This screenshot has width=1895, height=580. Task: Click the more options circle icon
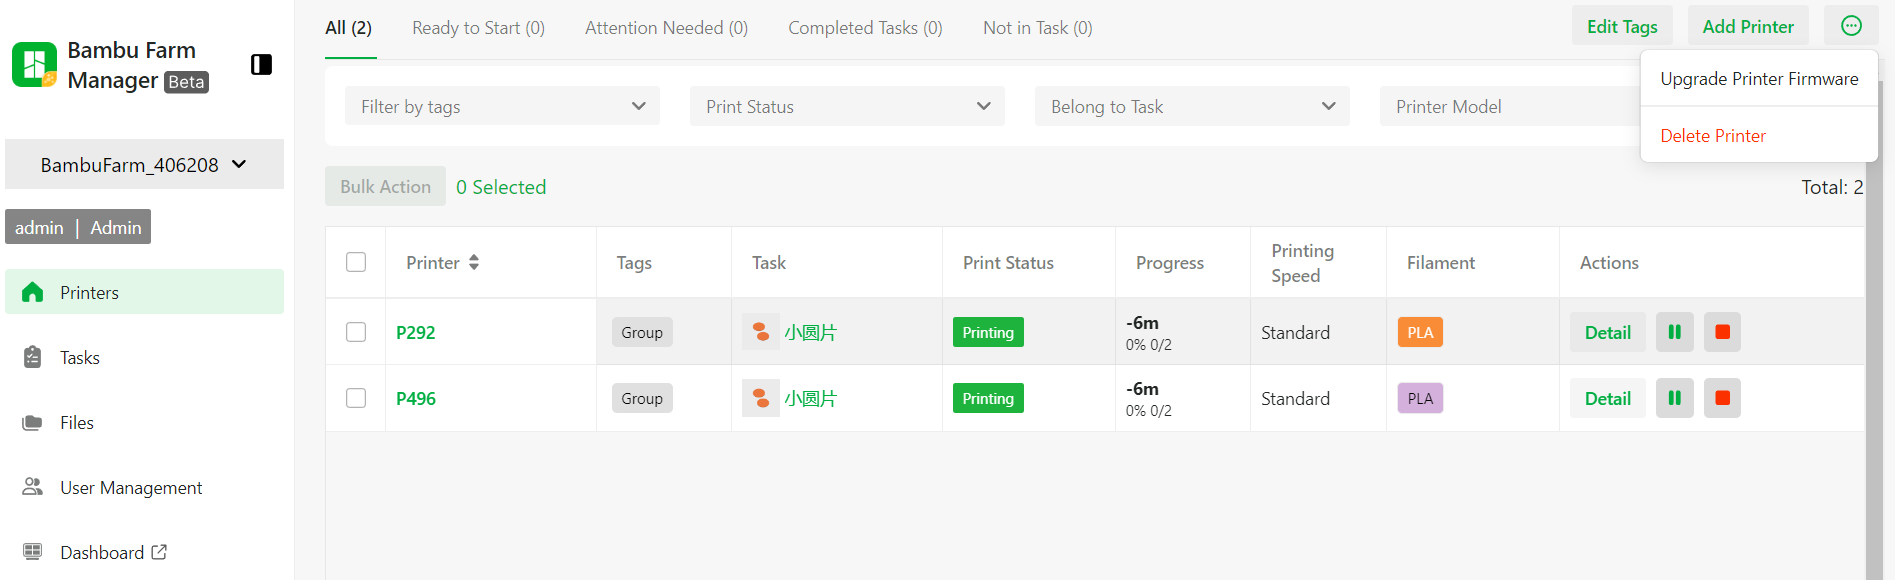[1851, 26]
